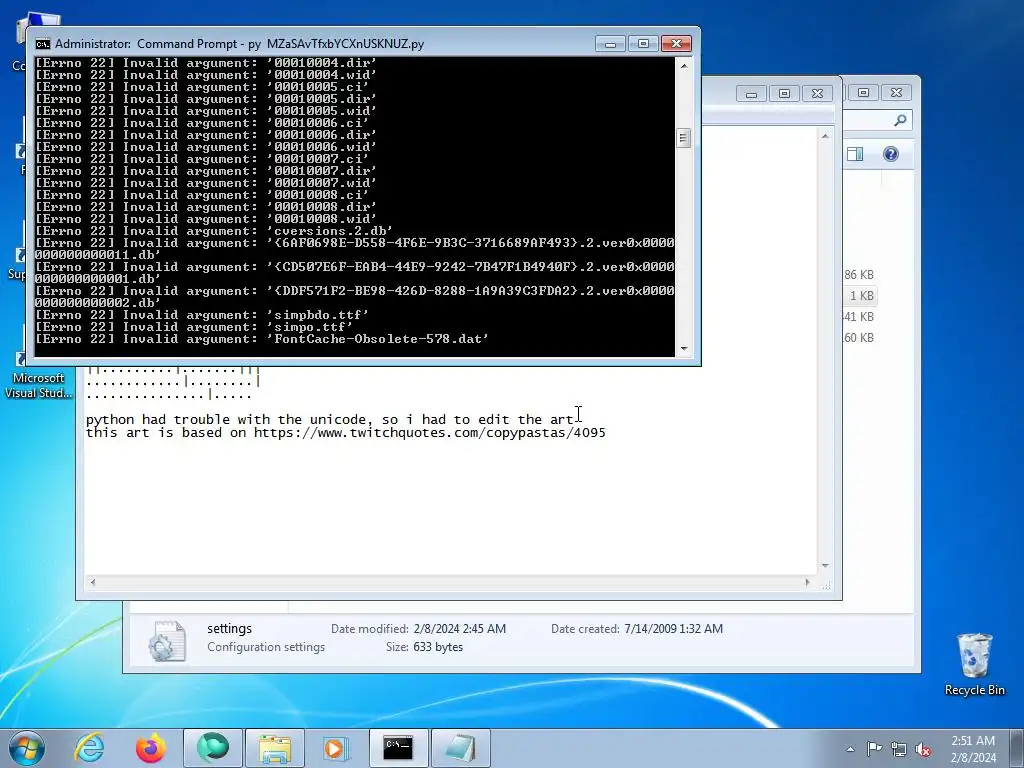This screenshot has height=768, width=1024.
Task: Click Notepad vertical scrollbar down arrow
Action: (x=825, y=566)
